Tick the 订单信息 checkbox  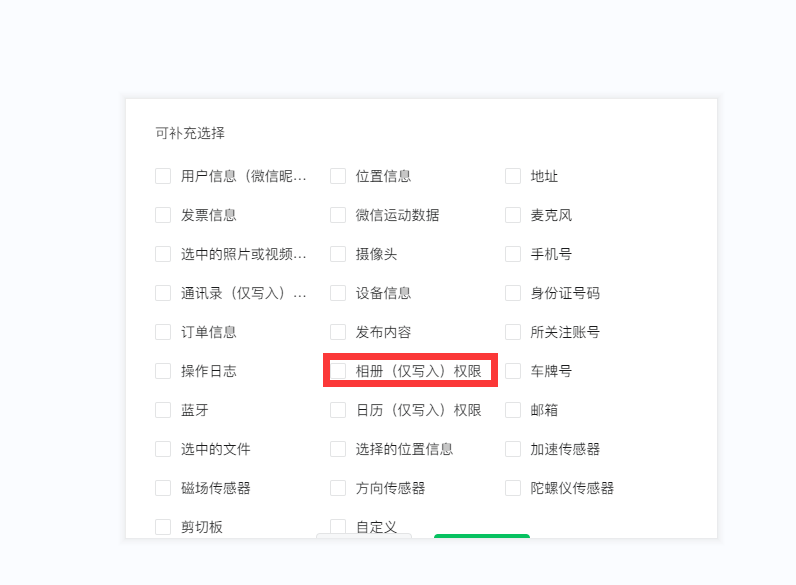point(163,332)
